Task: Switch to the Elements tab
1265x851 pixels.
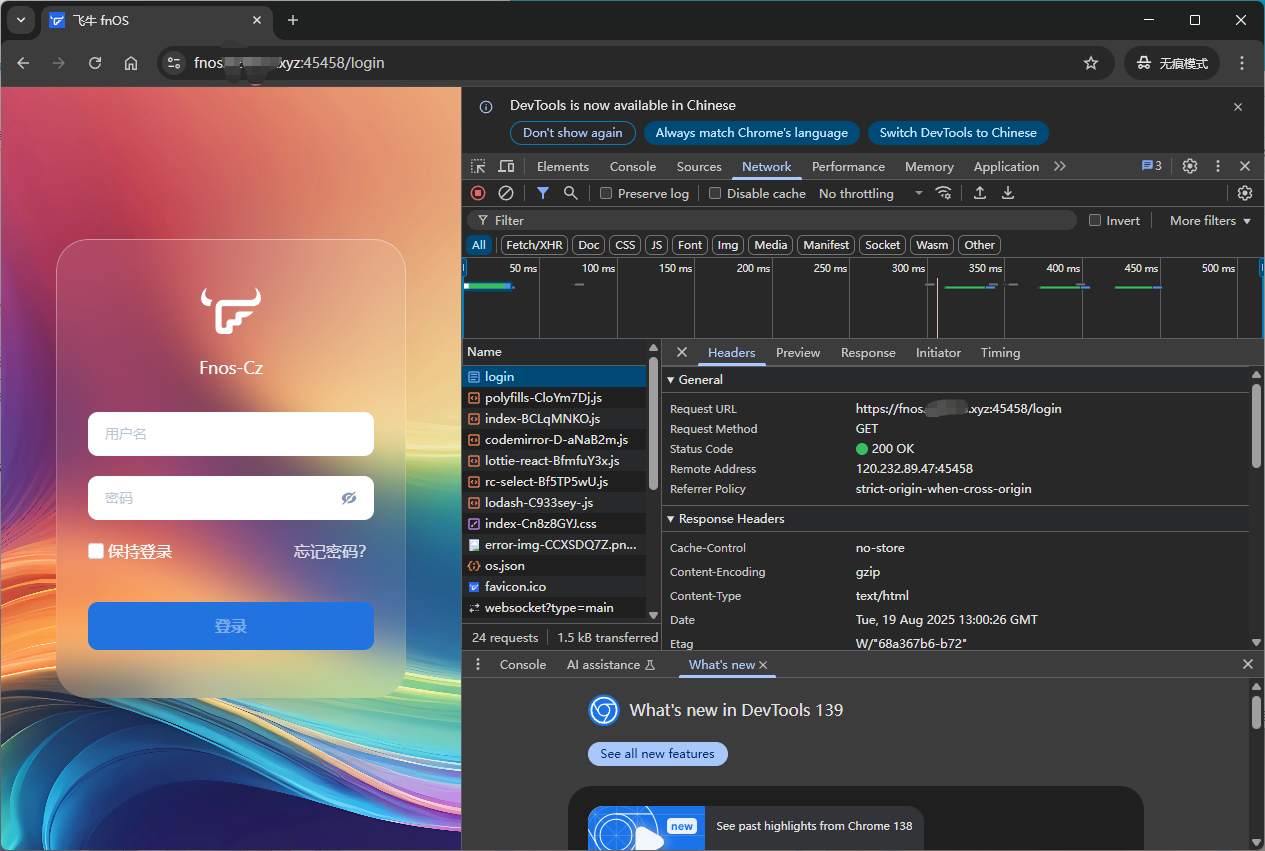Action: pyautogui.click(x=563, y=167)
